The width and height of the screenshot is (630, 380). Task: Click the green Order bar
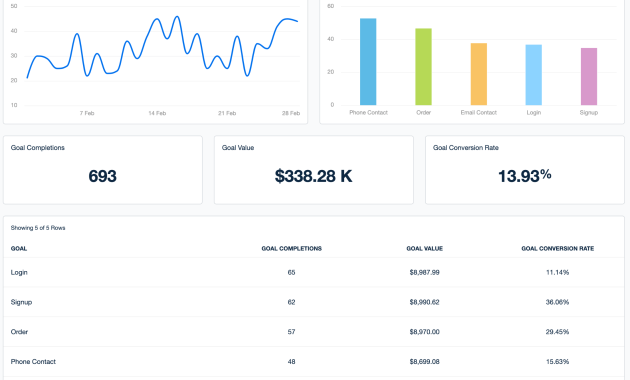(x=423, y=67)
